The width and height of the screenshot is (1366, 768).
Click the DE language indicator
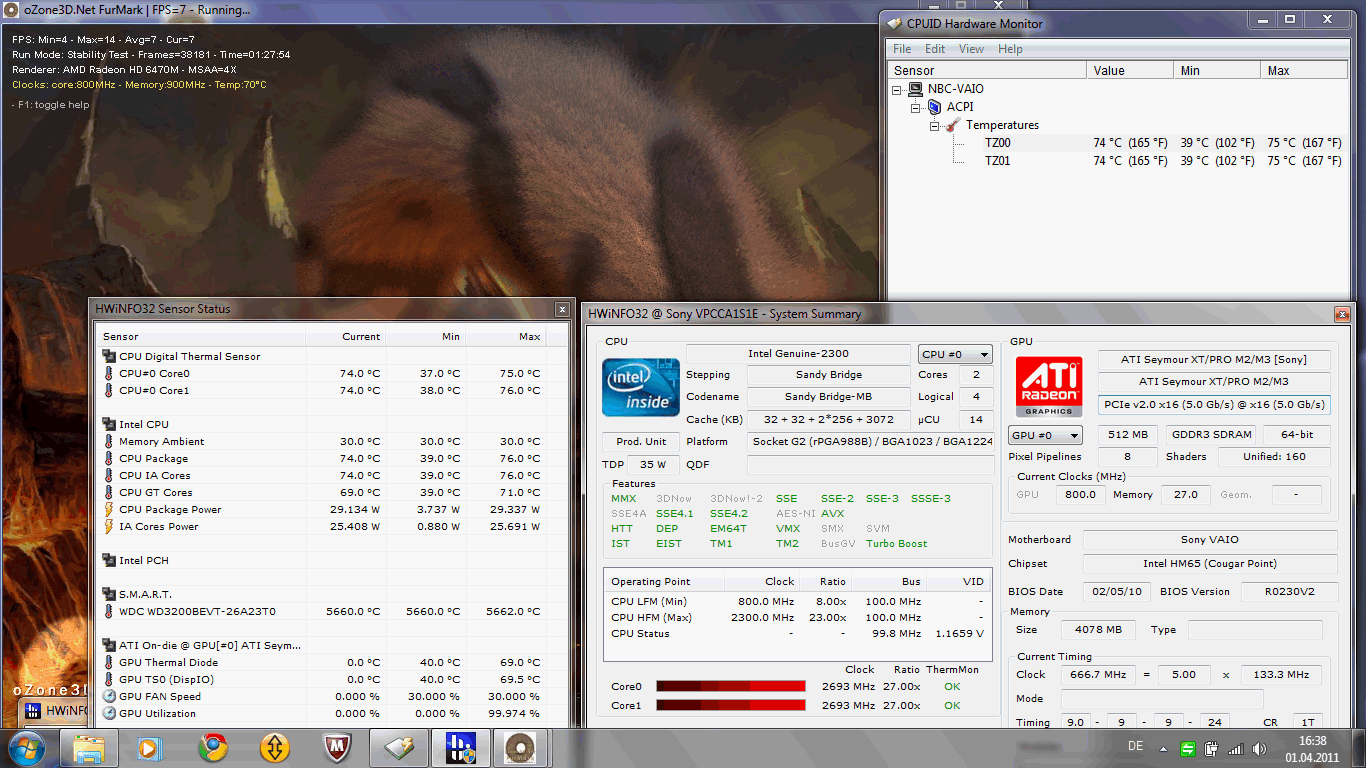(x=1136, y=746)
